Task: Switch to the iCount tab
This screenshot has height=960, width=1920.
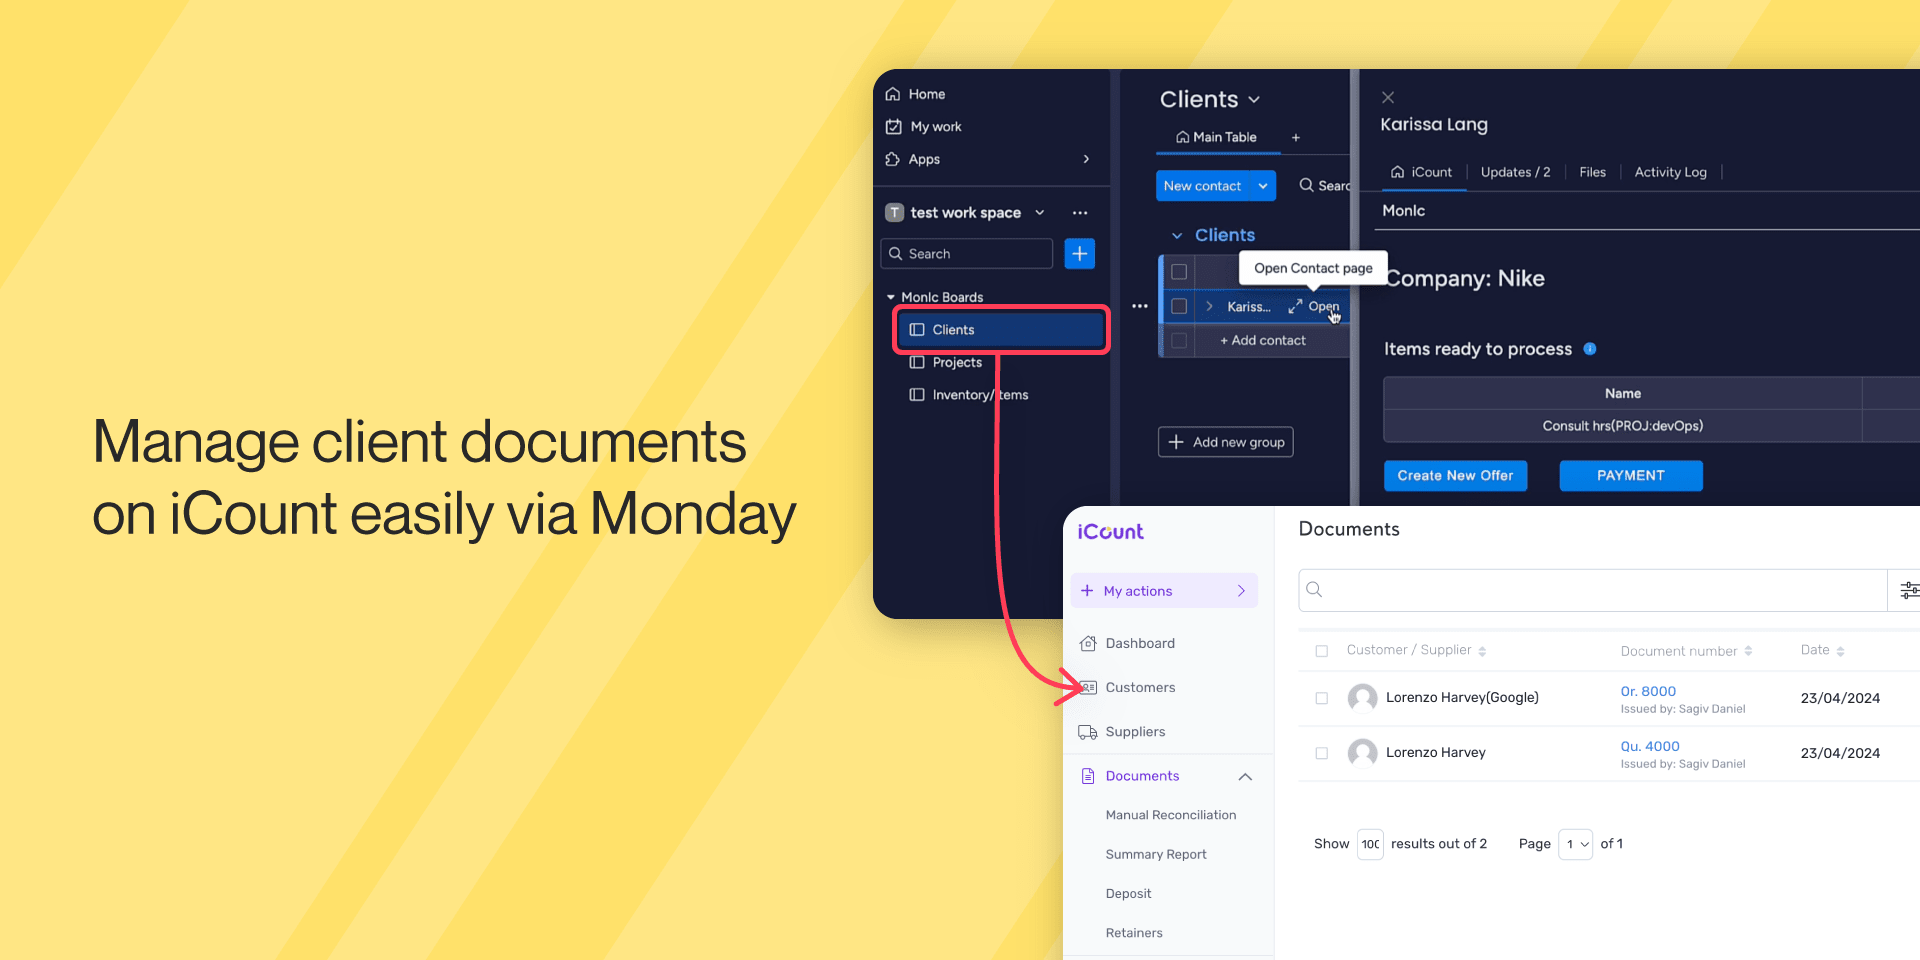Action: [x=1421, y=172]
